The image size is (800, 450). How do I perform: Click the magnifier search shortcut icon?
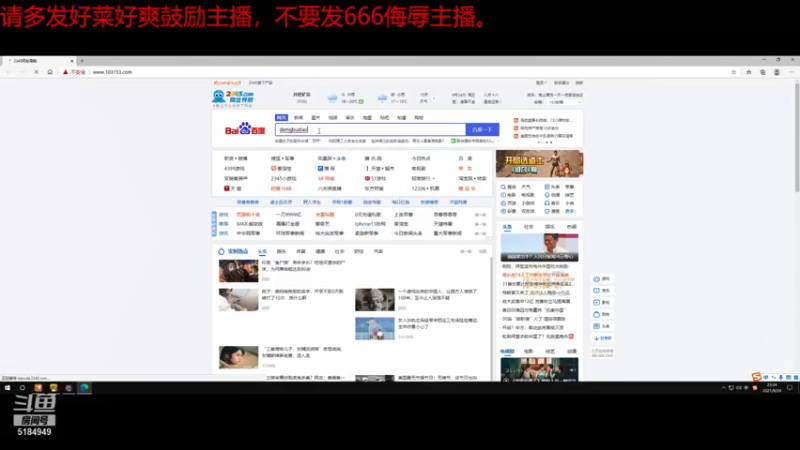point(503,187)
